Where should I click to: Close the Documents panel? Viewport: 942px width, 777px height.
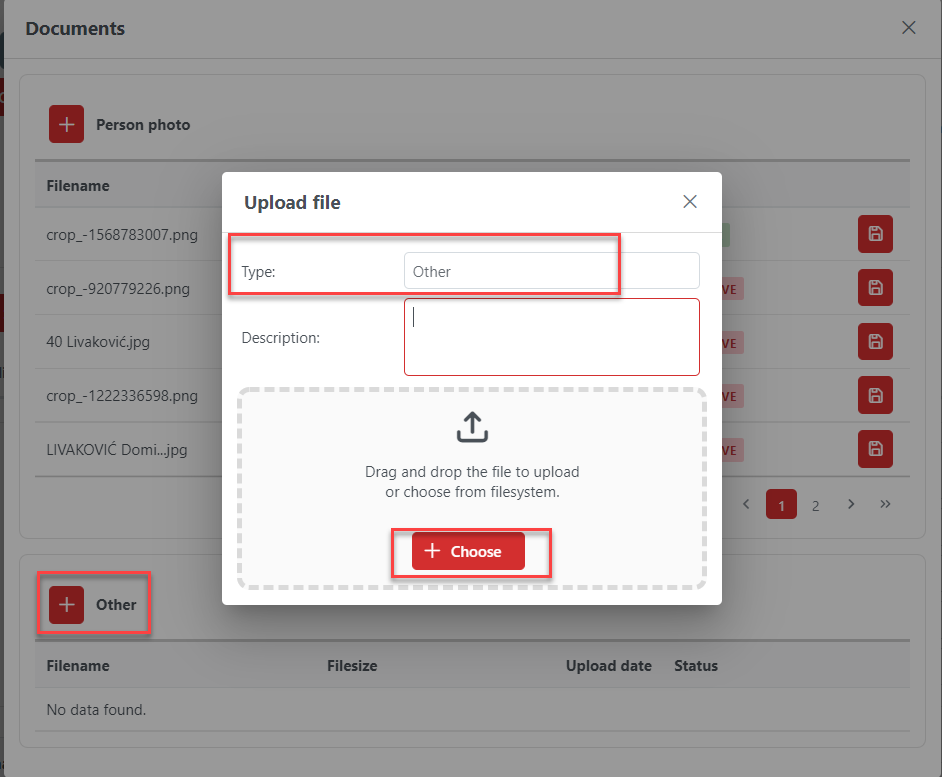coord(908,28)
